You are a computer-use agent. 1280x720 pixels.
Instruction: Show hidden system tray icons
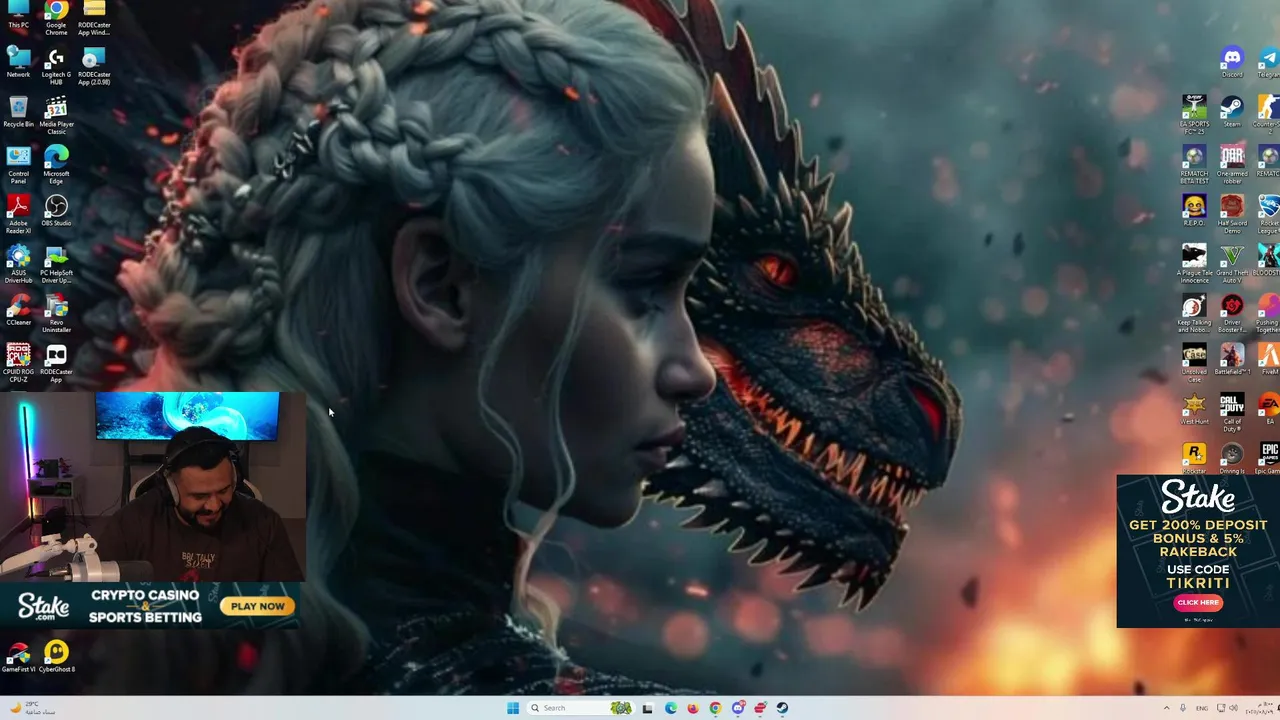tap(1166, 708)
